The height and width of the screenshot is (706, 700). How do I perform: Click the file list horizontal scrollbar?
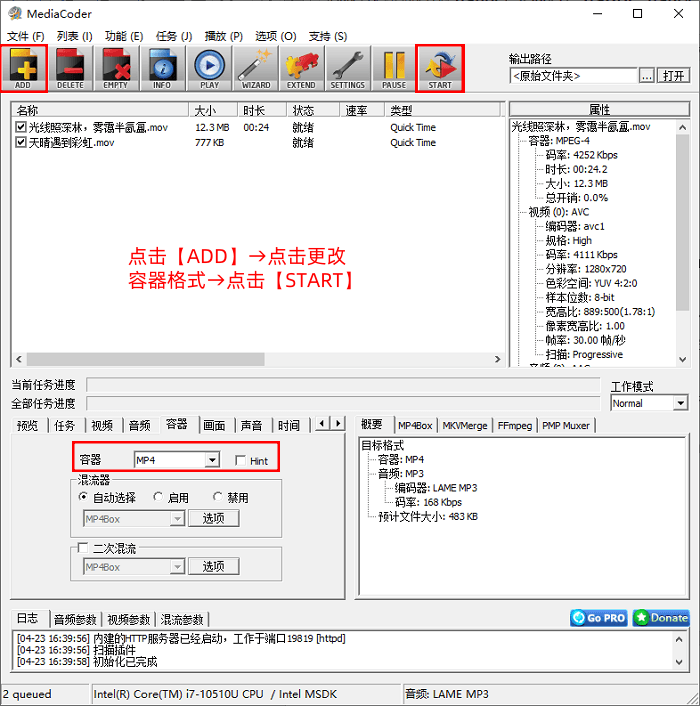click(258, 359)
